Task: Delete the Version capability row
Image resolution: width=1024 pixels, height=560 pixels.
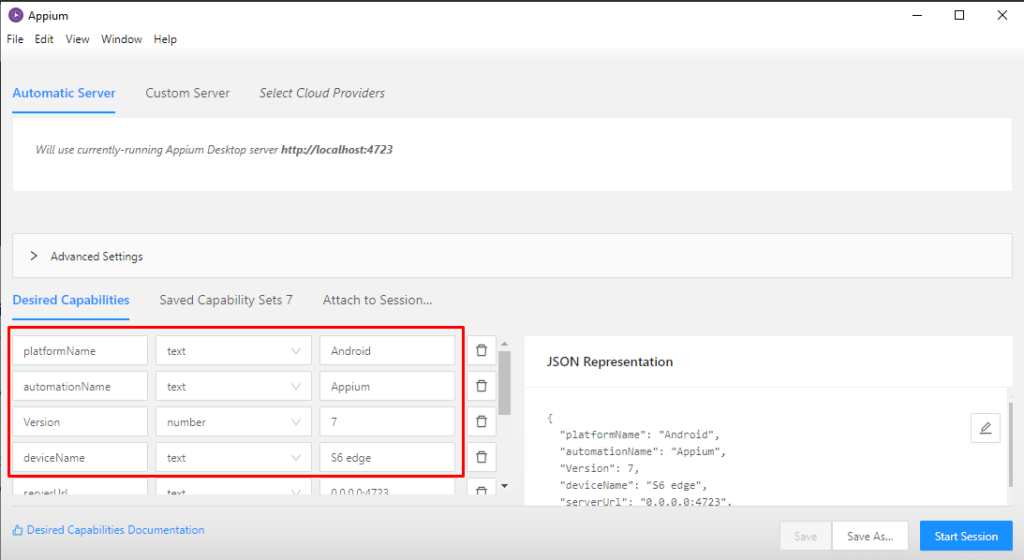Action: point(481,422)
